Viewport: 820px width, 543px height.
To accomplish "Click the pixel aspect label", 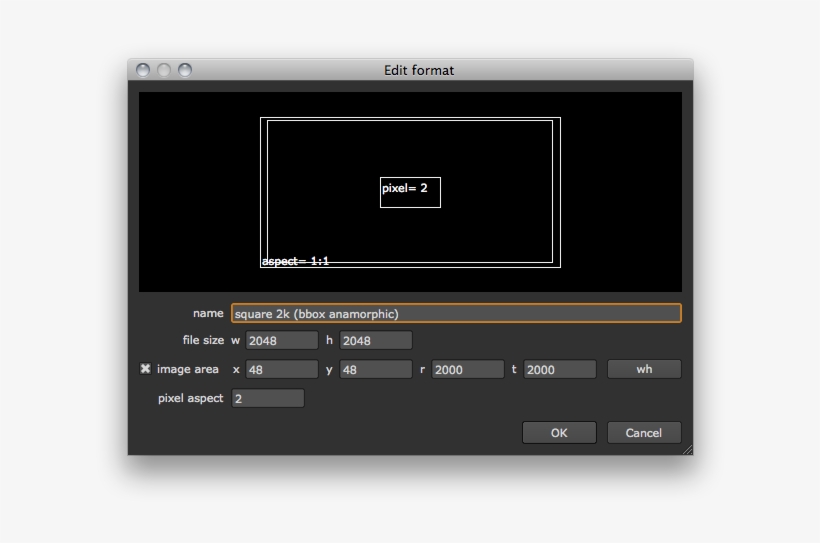I will (x=190, y=398).
